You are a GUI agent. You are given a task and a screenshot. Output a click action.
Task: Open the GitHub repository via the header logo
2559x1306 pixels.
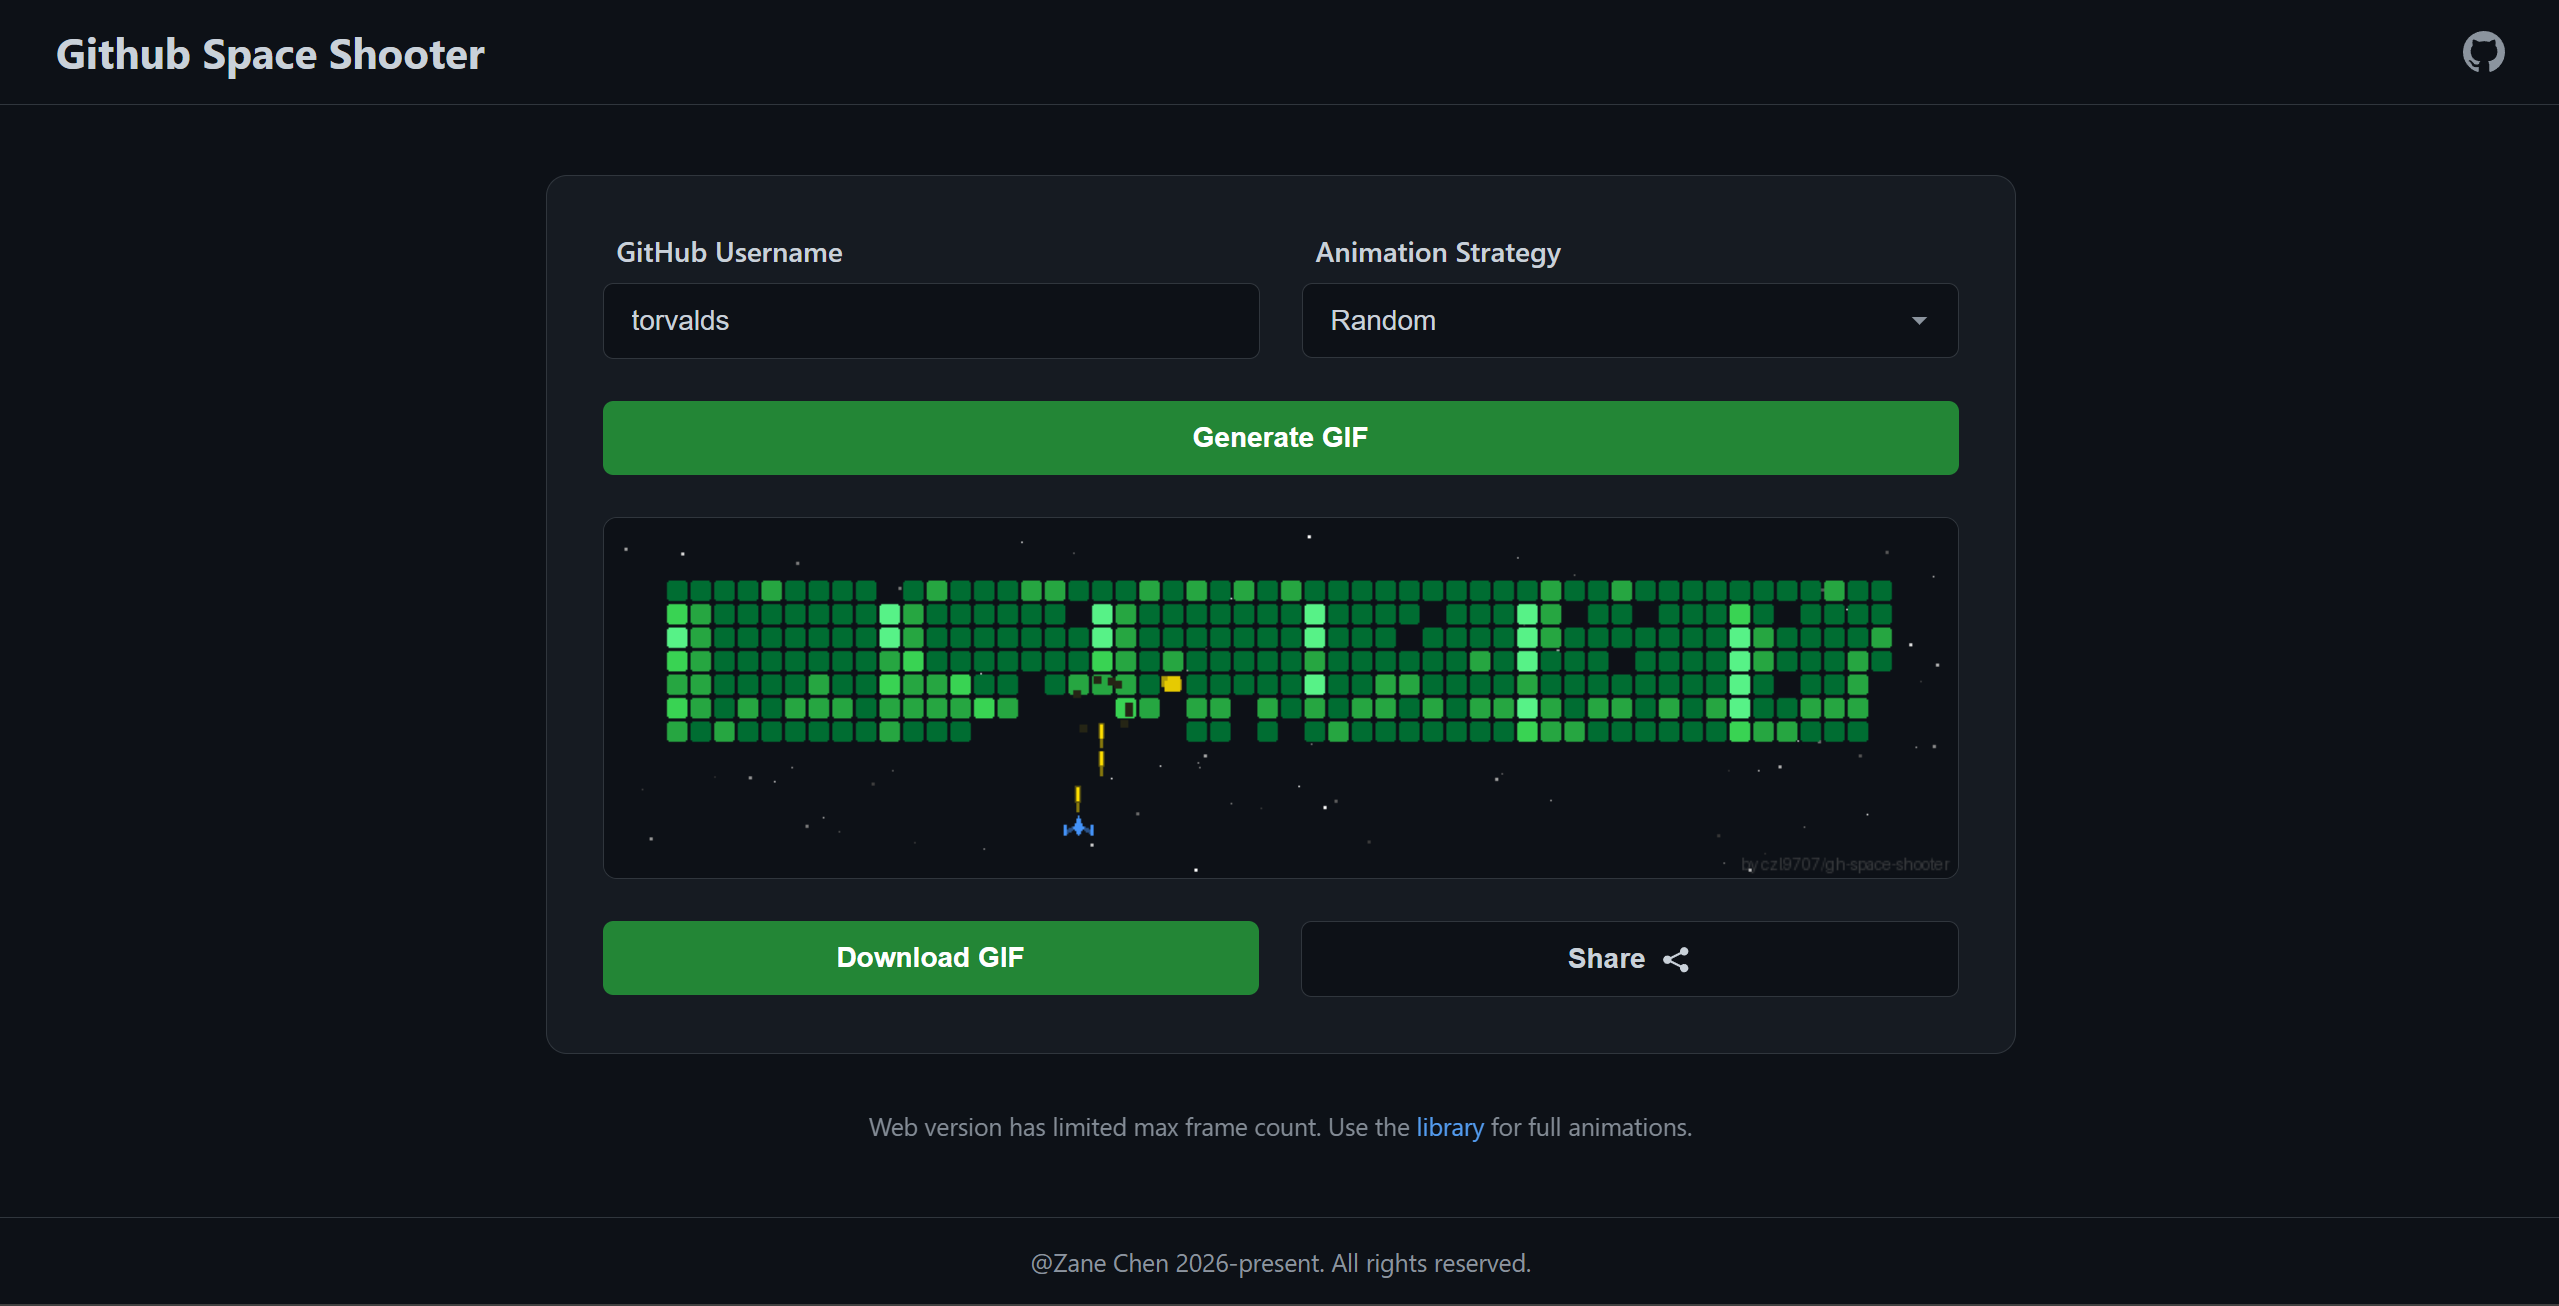[x=2484, y=52]
